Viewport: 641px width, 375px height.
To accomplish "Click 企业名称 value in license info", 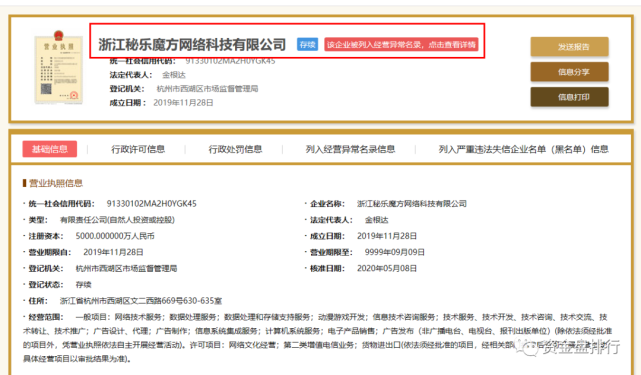I will pyautogui.click(x=412, y=203).
